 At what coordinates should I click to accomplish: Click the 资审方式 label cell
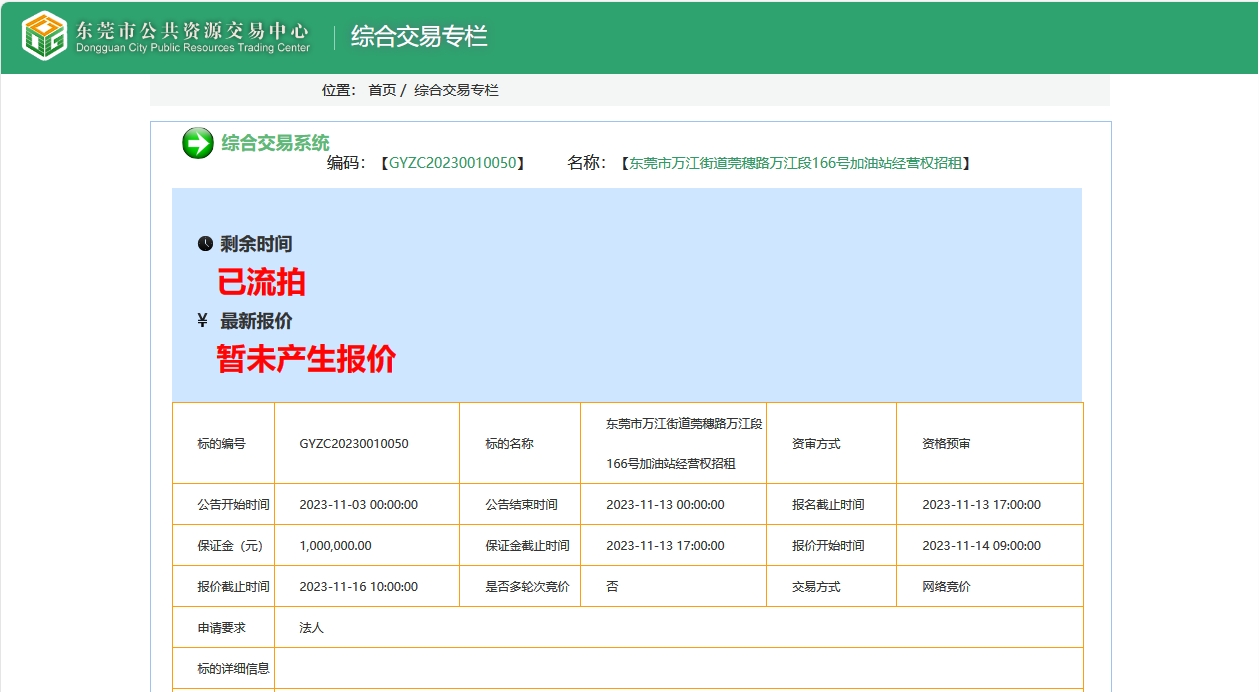[831, 443]
